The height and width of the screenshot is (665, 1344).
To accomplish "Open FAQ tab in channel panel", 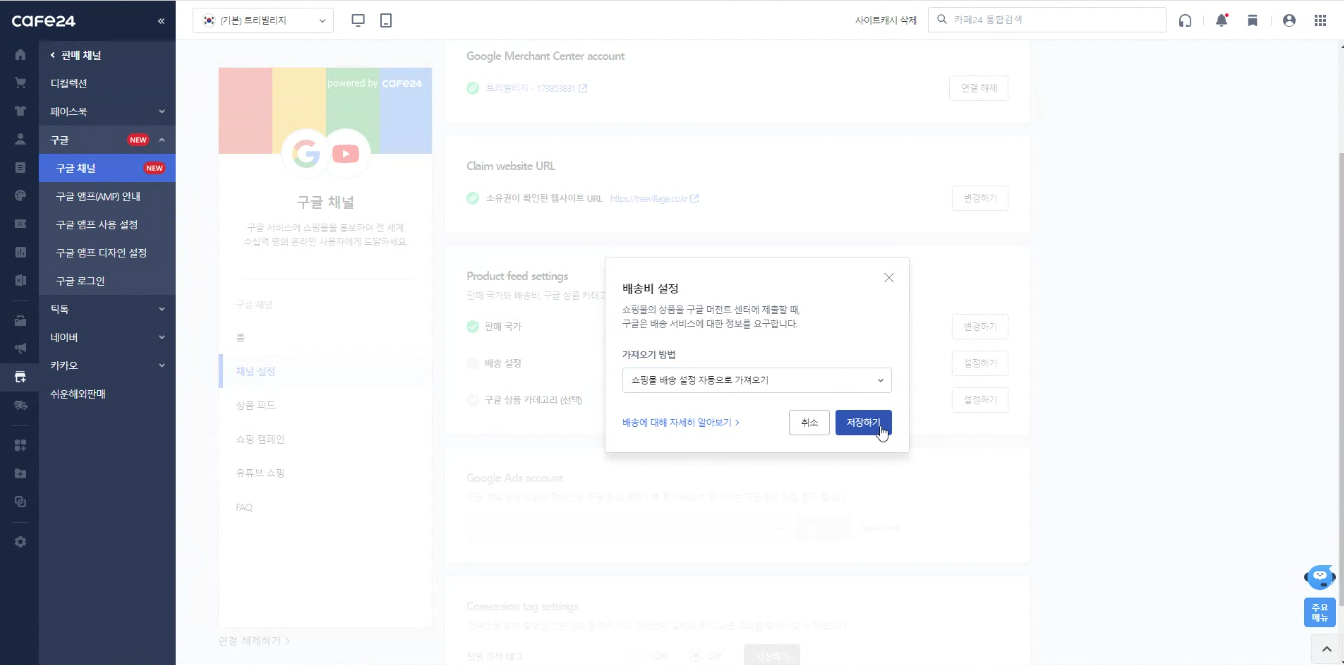I will coord(244,507).
